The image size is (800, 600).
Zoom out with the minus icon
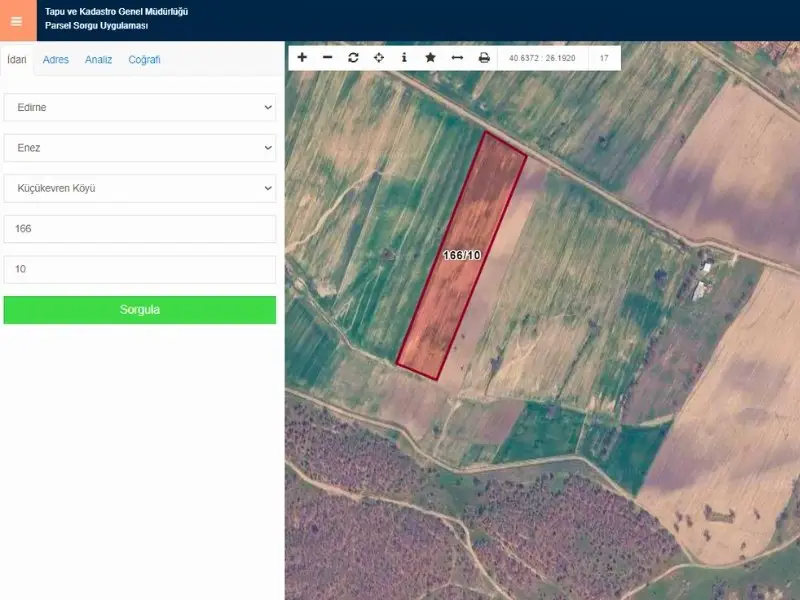(x=328, y=58)
